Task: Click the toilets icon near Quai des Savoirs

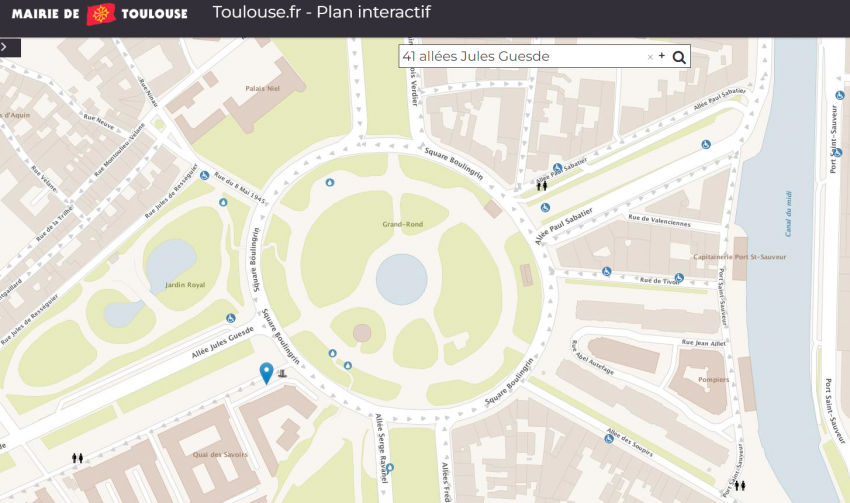Action: click(x=78, y=458)
